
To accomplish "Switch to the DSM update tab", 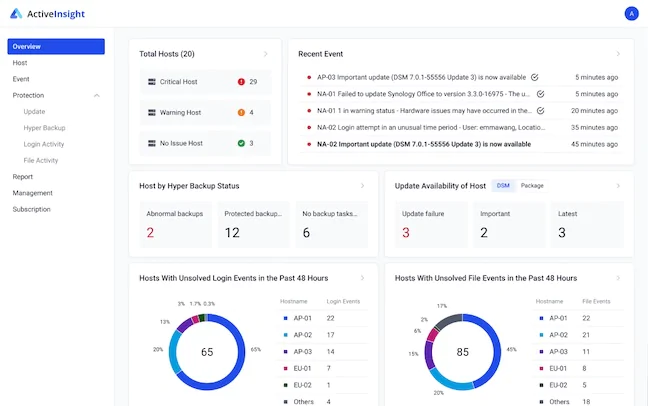I will [x=503, y=186].
